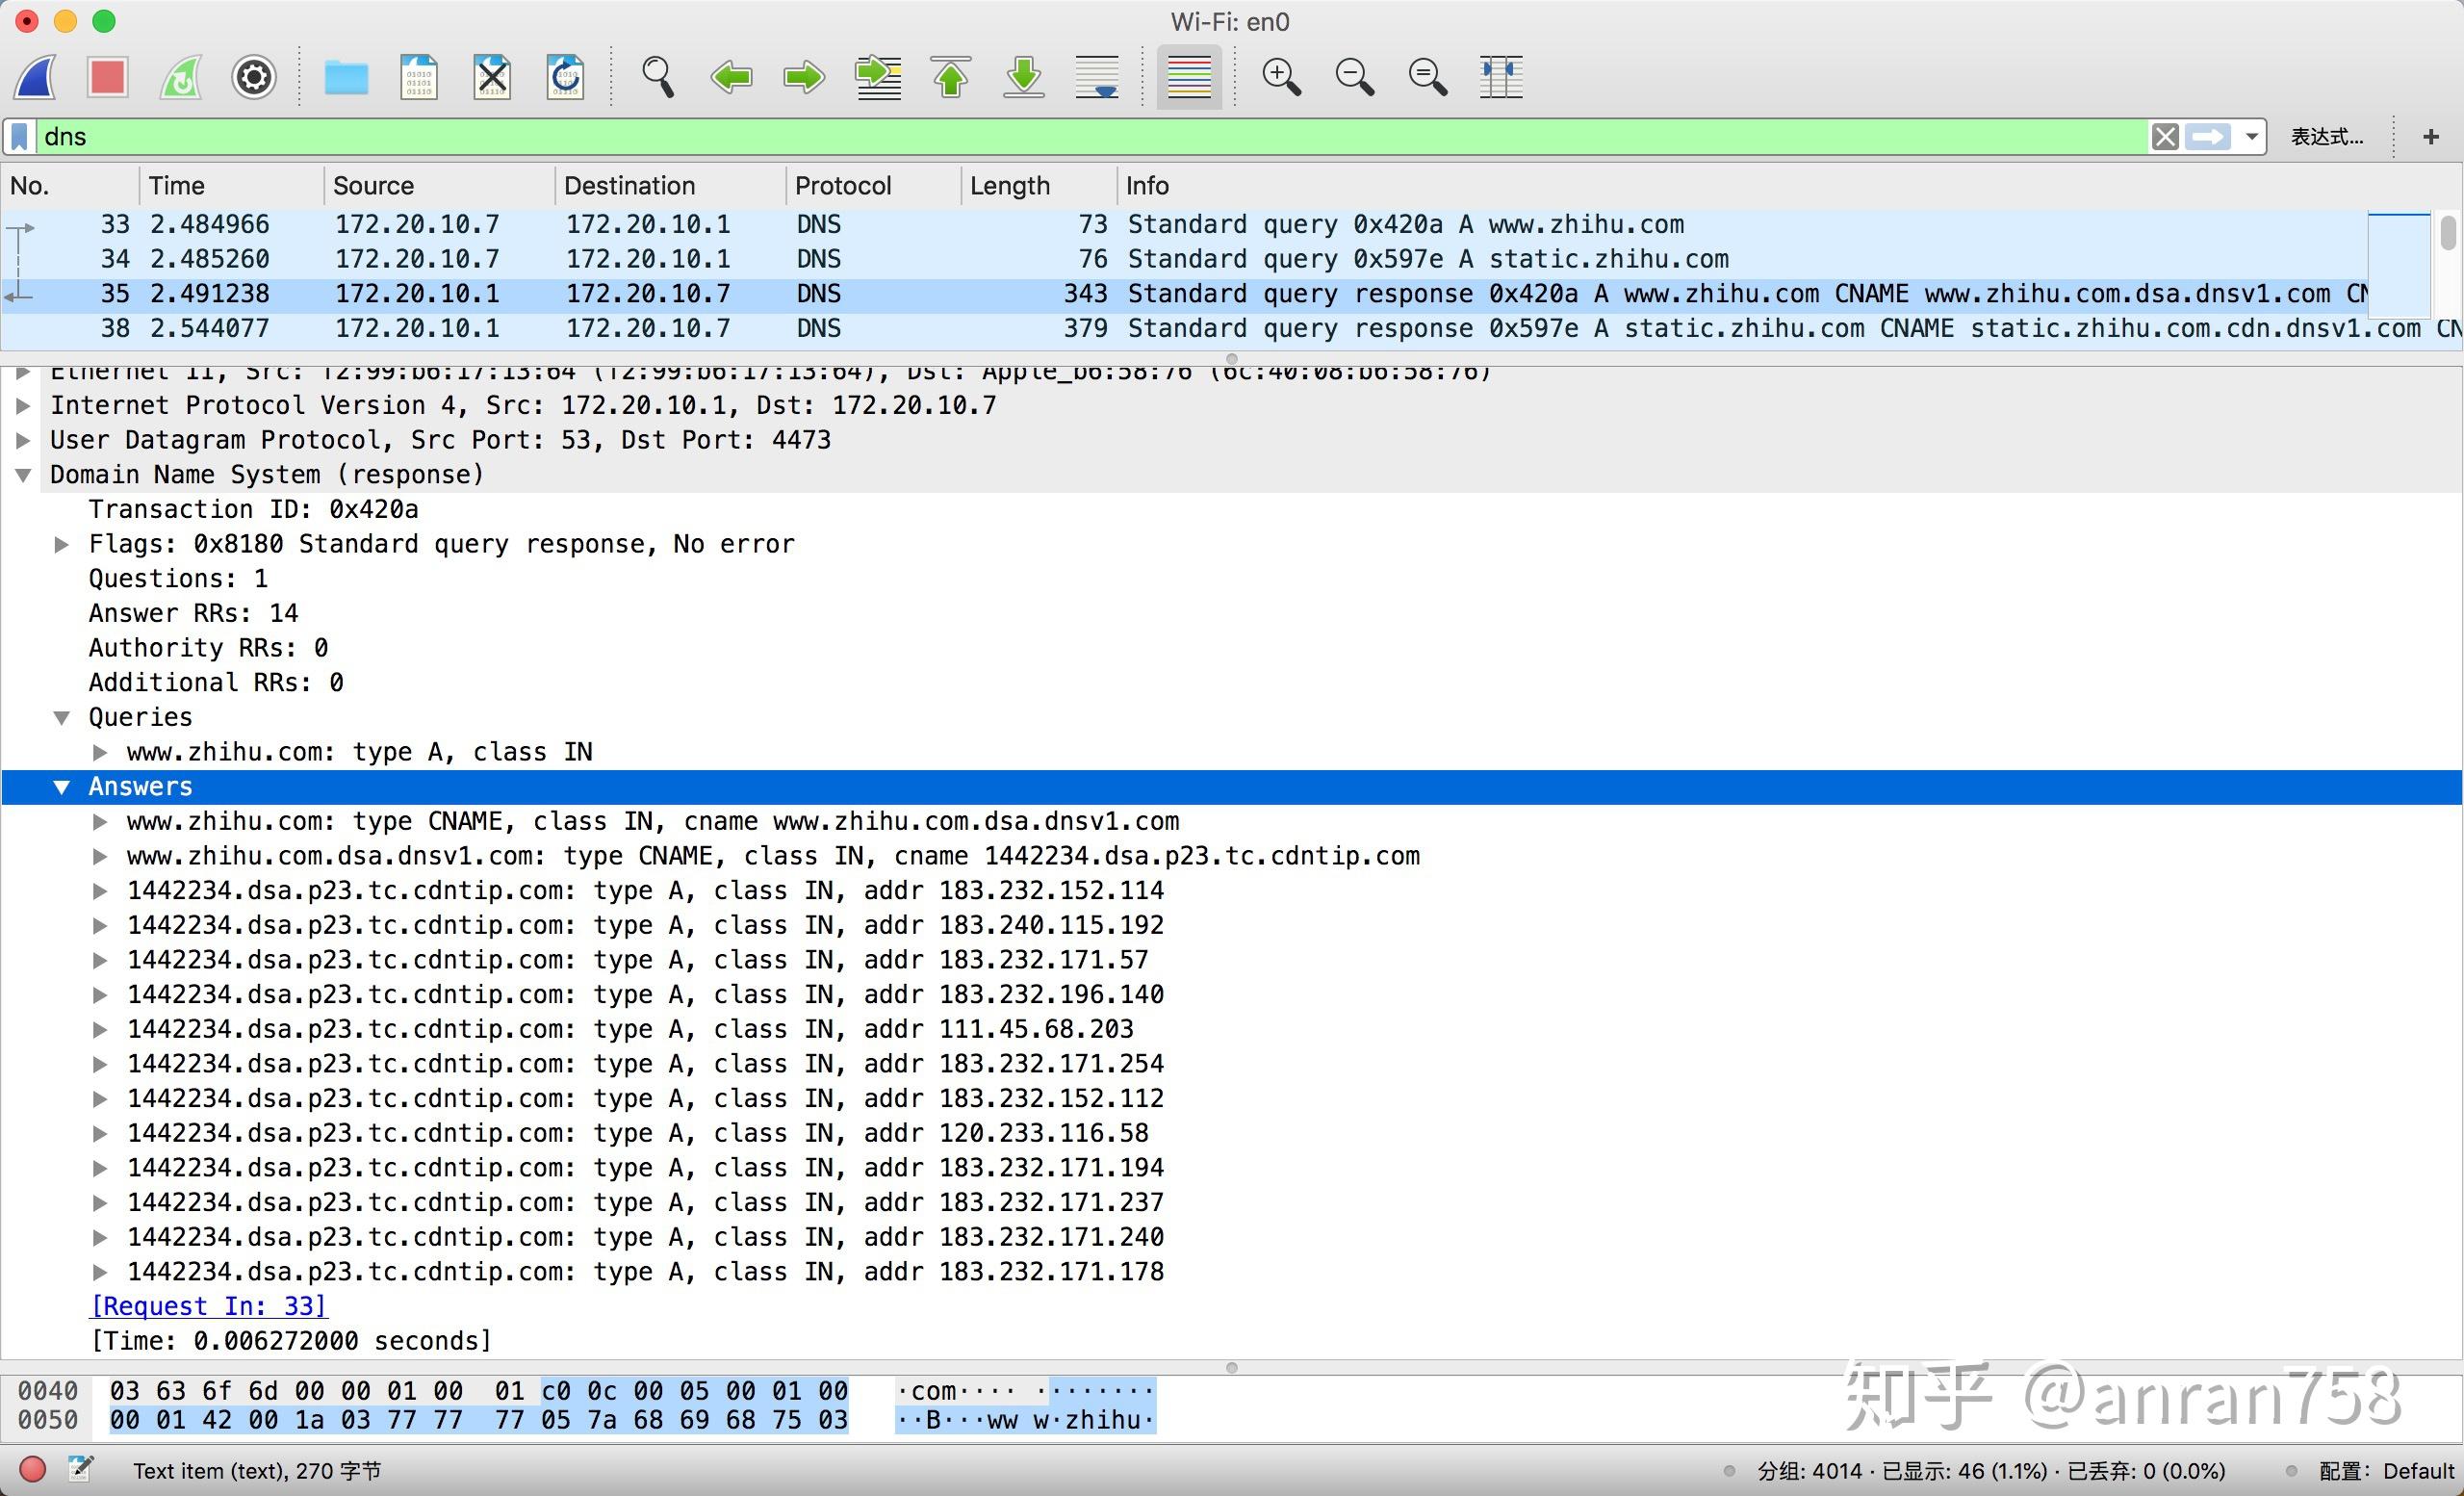Sort by the Destination column header
2464x1496 pixels.
[x=671, y=186]
